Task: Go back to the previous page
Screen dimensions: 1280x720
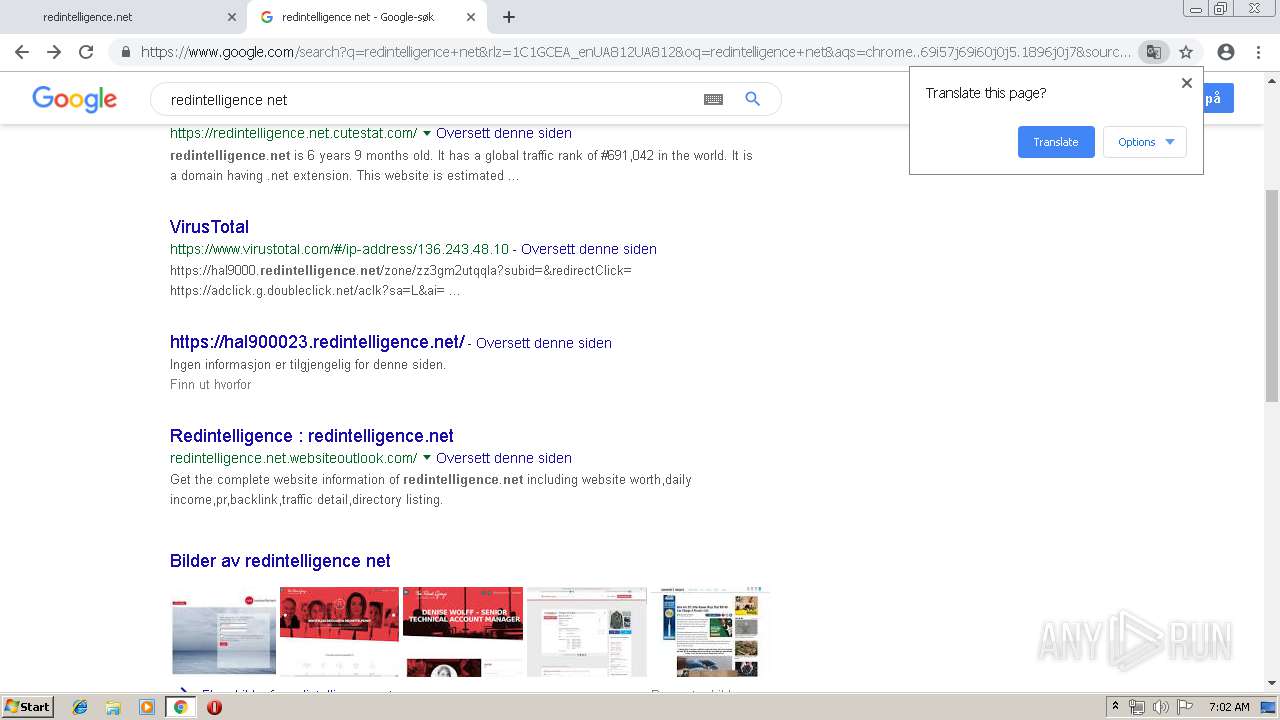Action: point(22,52)
